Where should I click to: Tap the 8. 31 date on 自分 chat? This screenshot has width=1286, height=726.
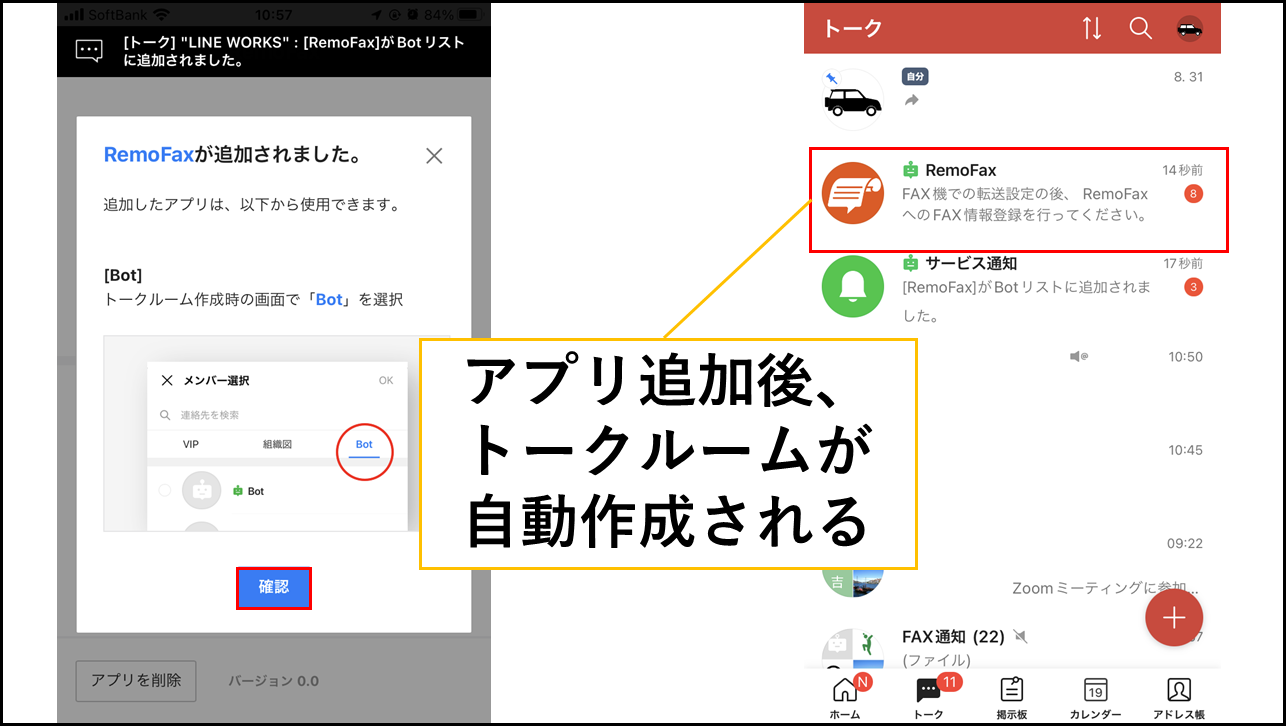(x=1187, y=77)
